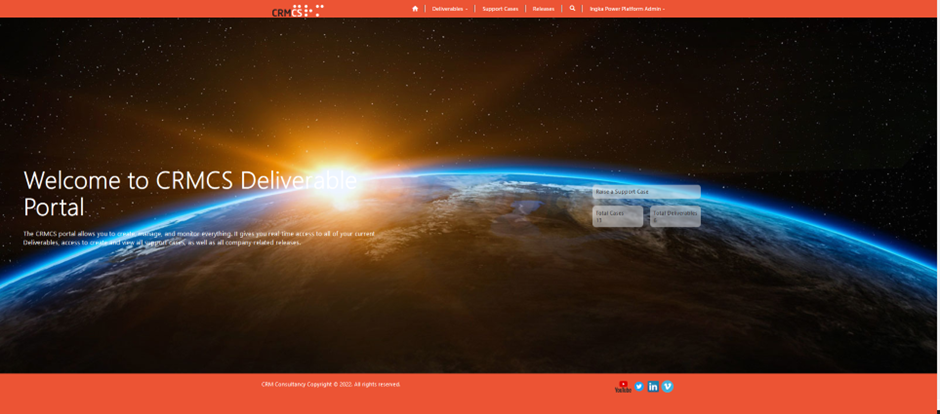Click the Home icon in navigation bar
The height and width of the screenshot is (414, 940).
point(415,9)
